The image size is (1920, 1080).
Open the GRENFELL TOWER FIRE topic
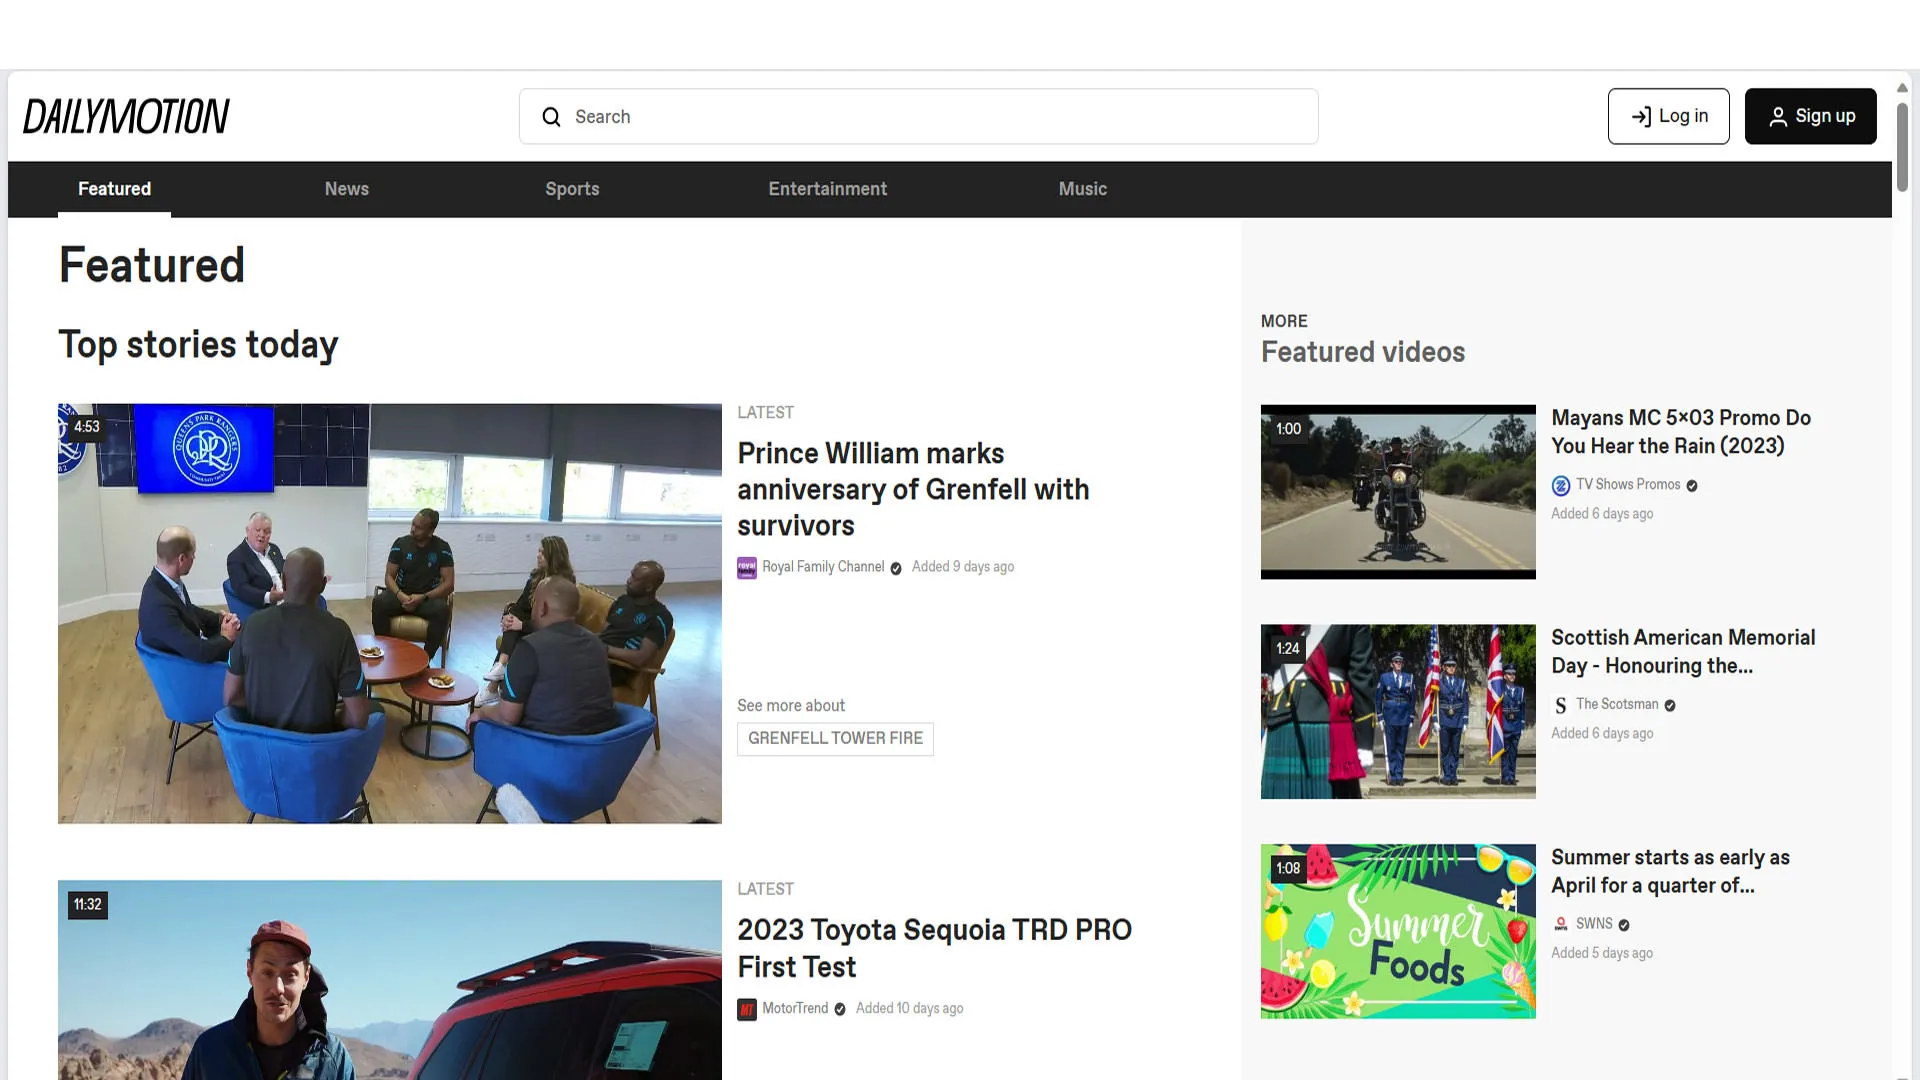click(835, 739)
